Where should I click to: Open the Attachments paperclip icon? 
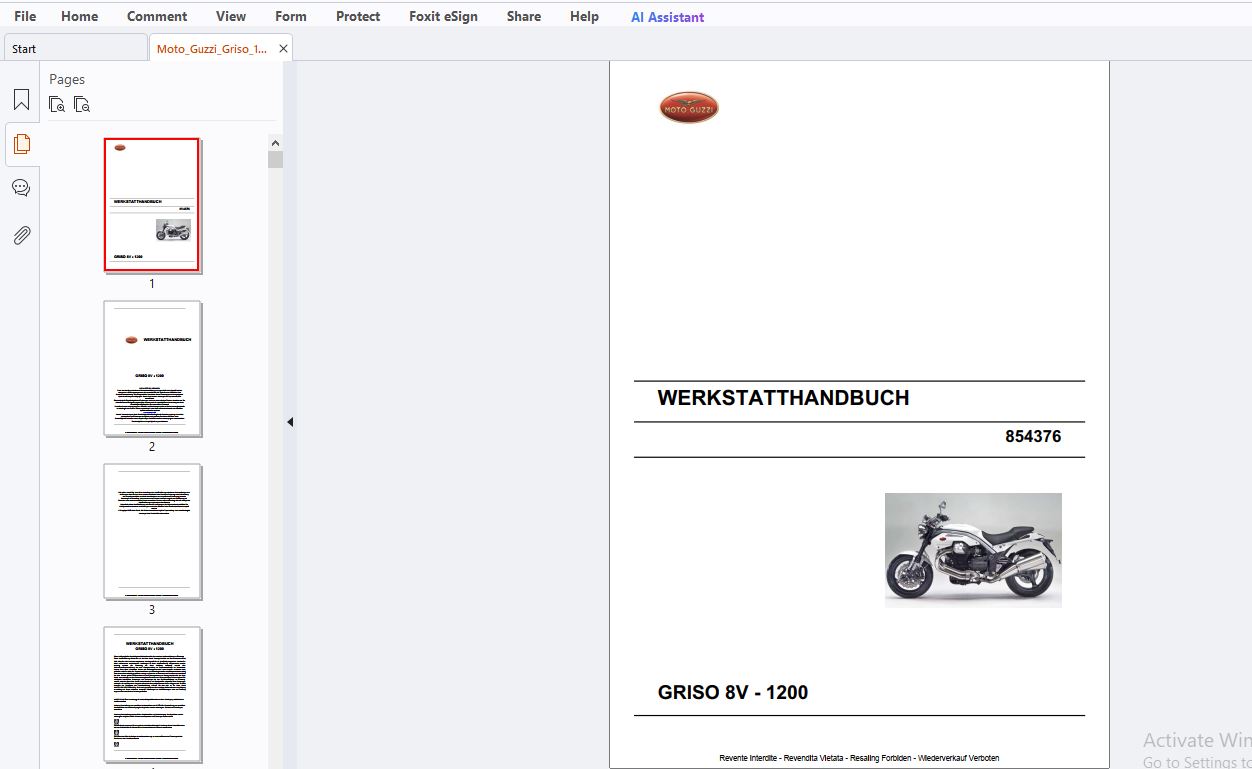(21, 235)
